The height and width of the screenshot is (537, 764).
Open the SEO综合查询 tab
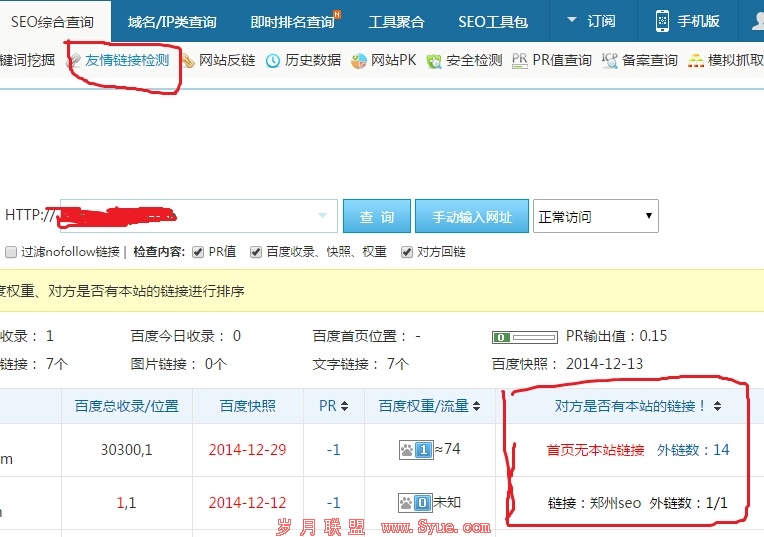(x=52, y=21)
